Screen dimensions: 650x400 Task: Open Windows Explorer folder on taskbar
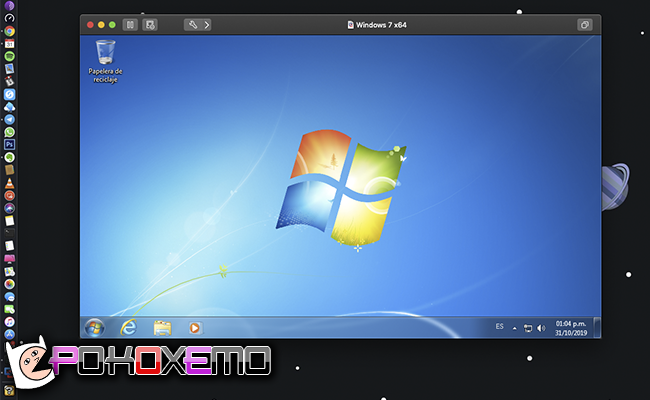[162, 328]
